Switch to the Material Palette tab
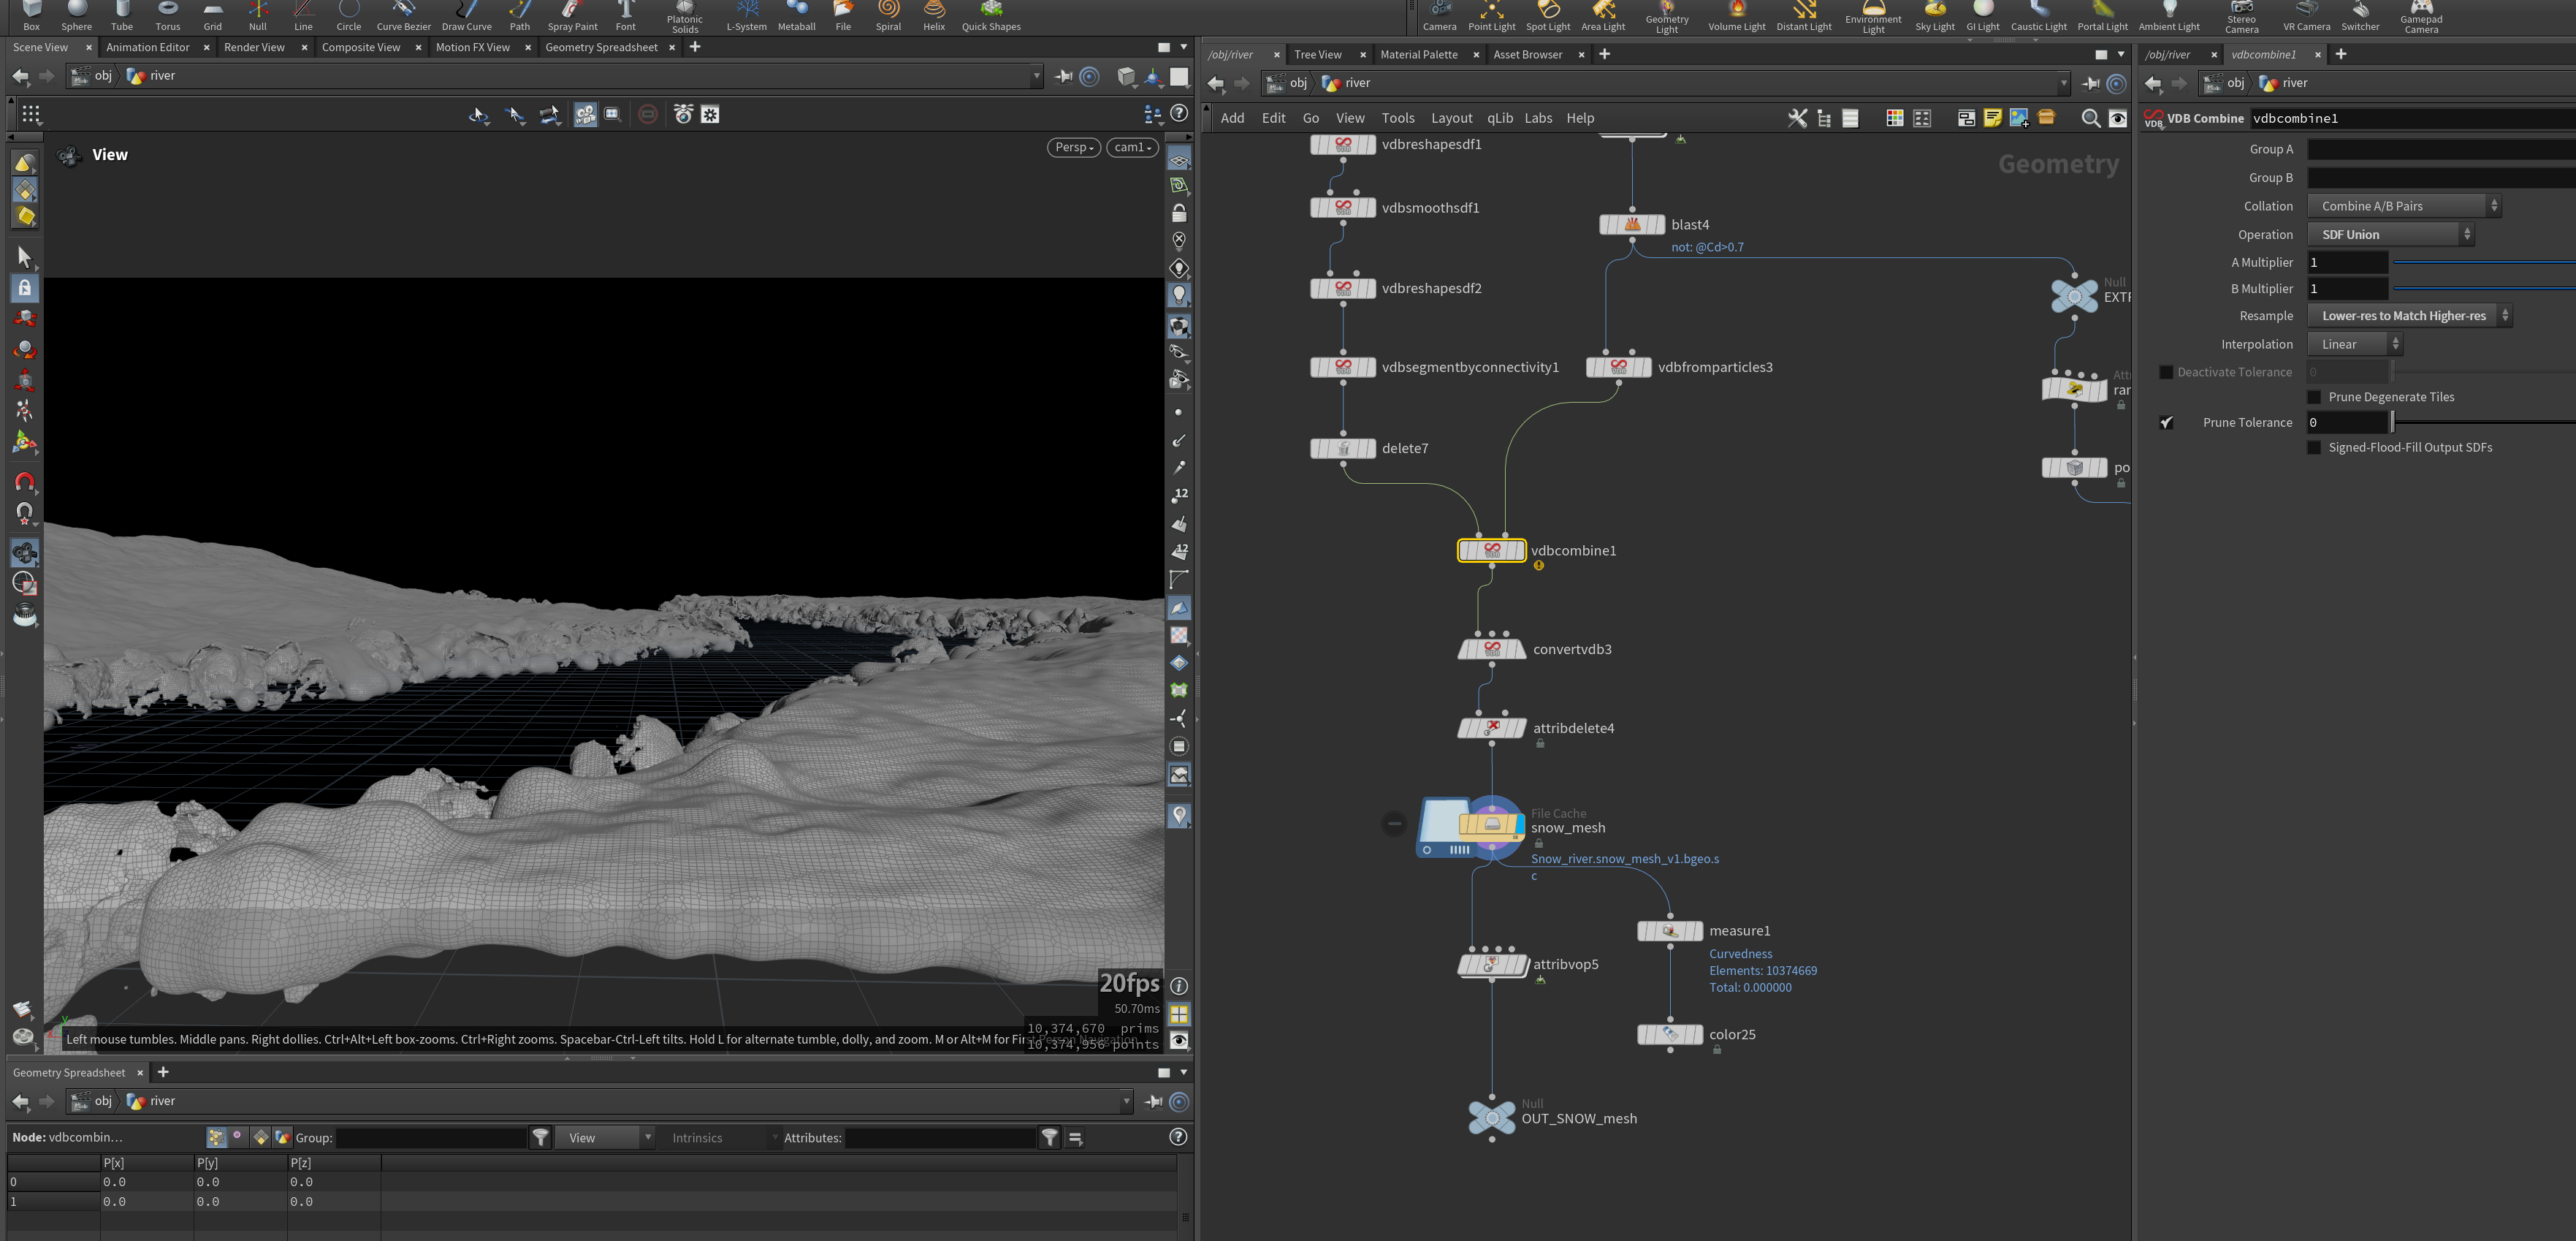Screen dimensions: 2576x1241 tap(1418, 54)
